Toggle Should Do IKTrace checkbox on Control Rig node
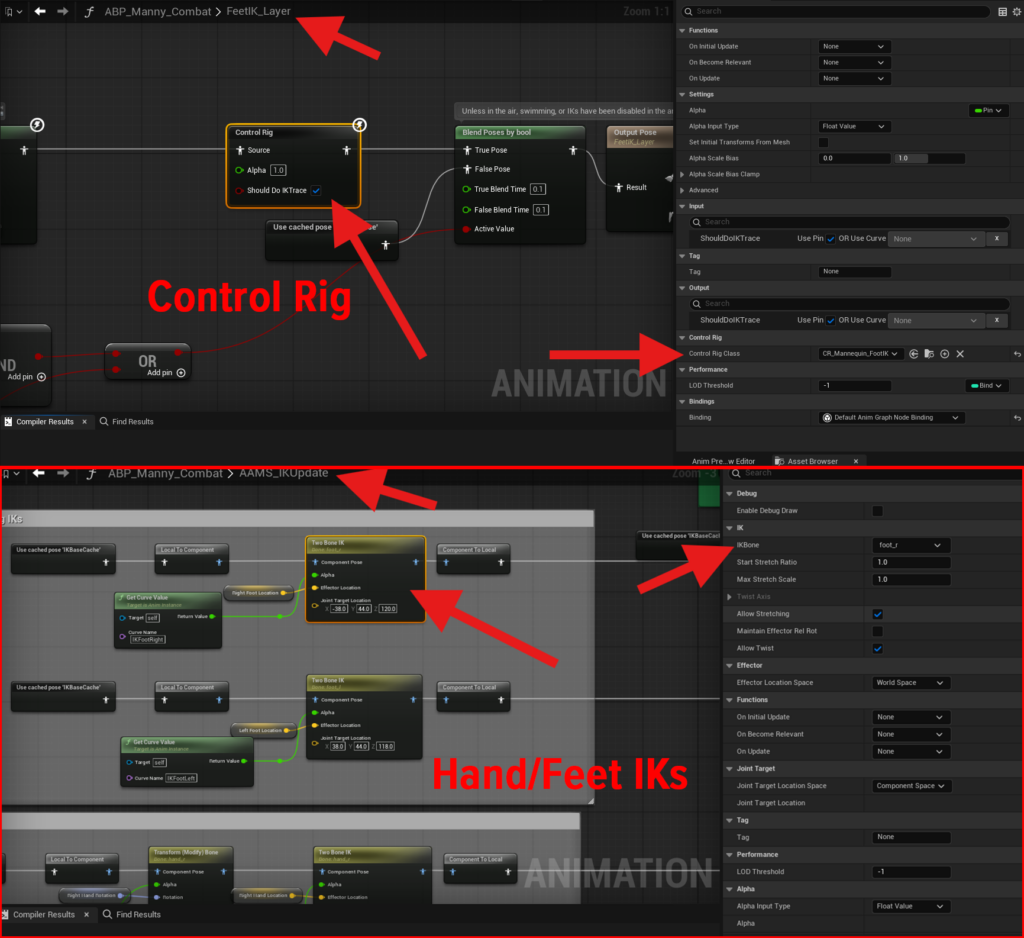1024x938 pixels. pos(316,190)
